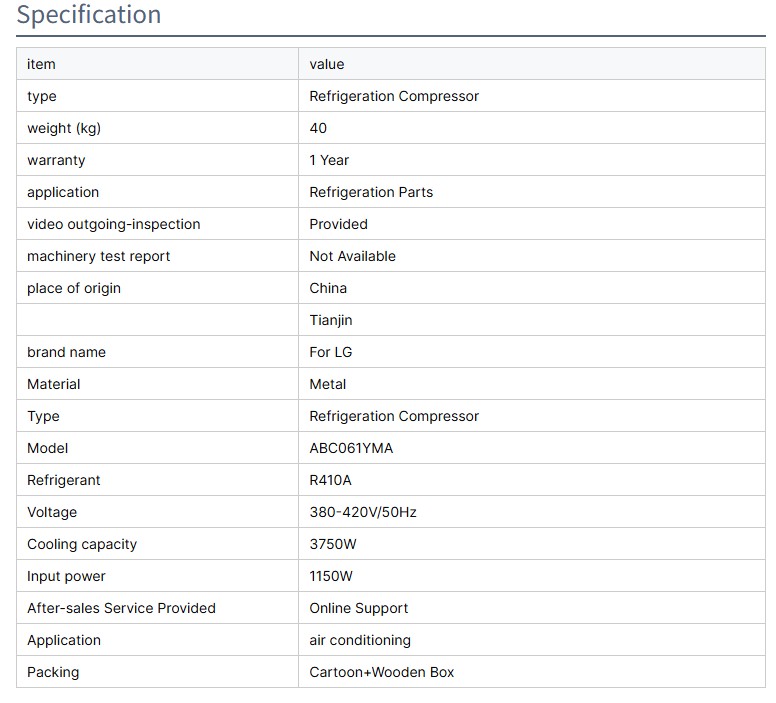Click the 'place of origin' label

74,288
